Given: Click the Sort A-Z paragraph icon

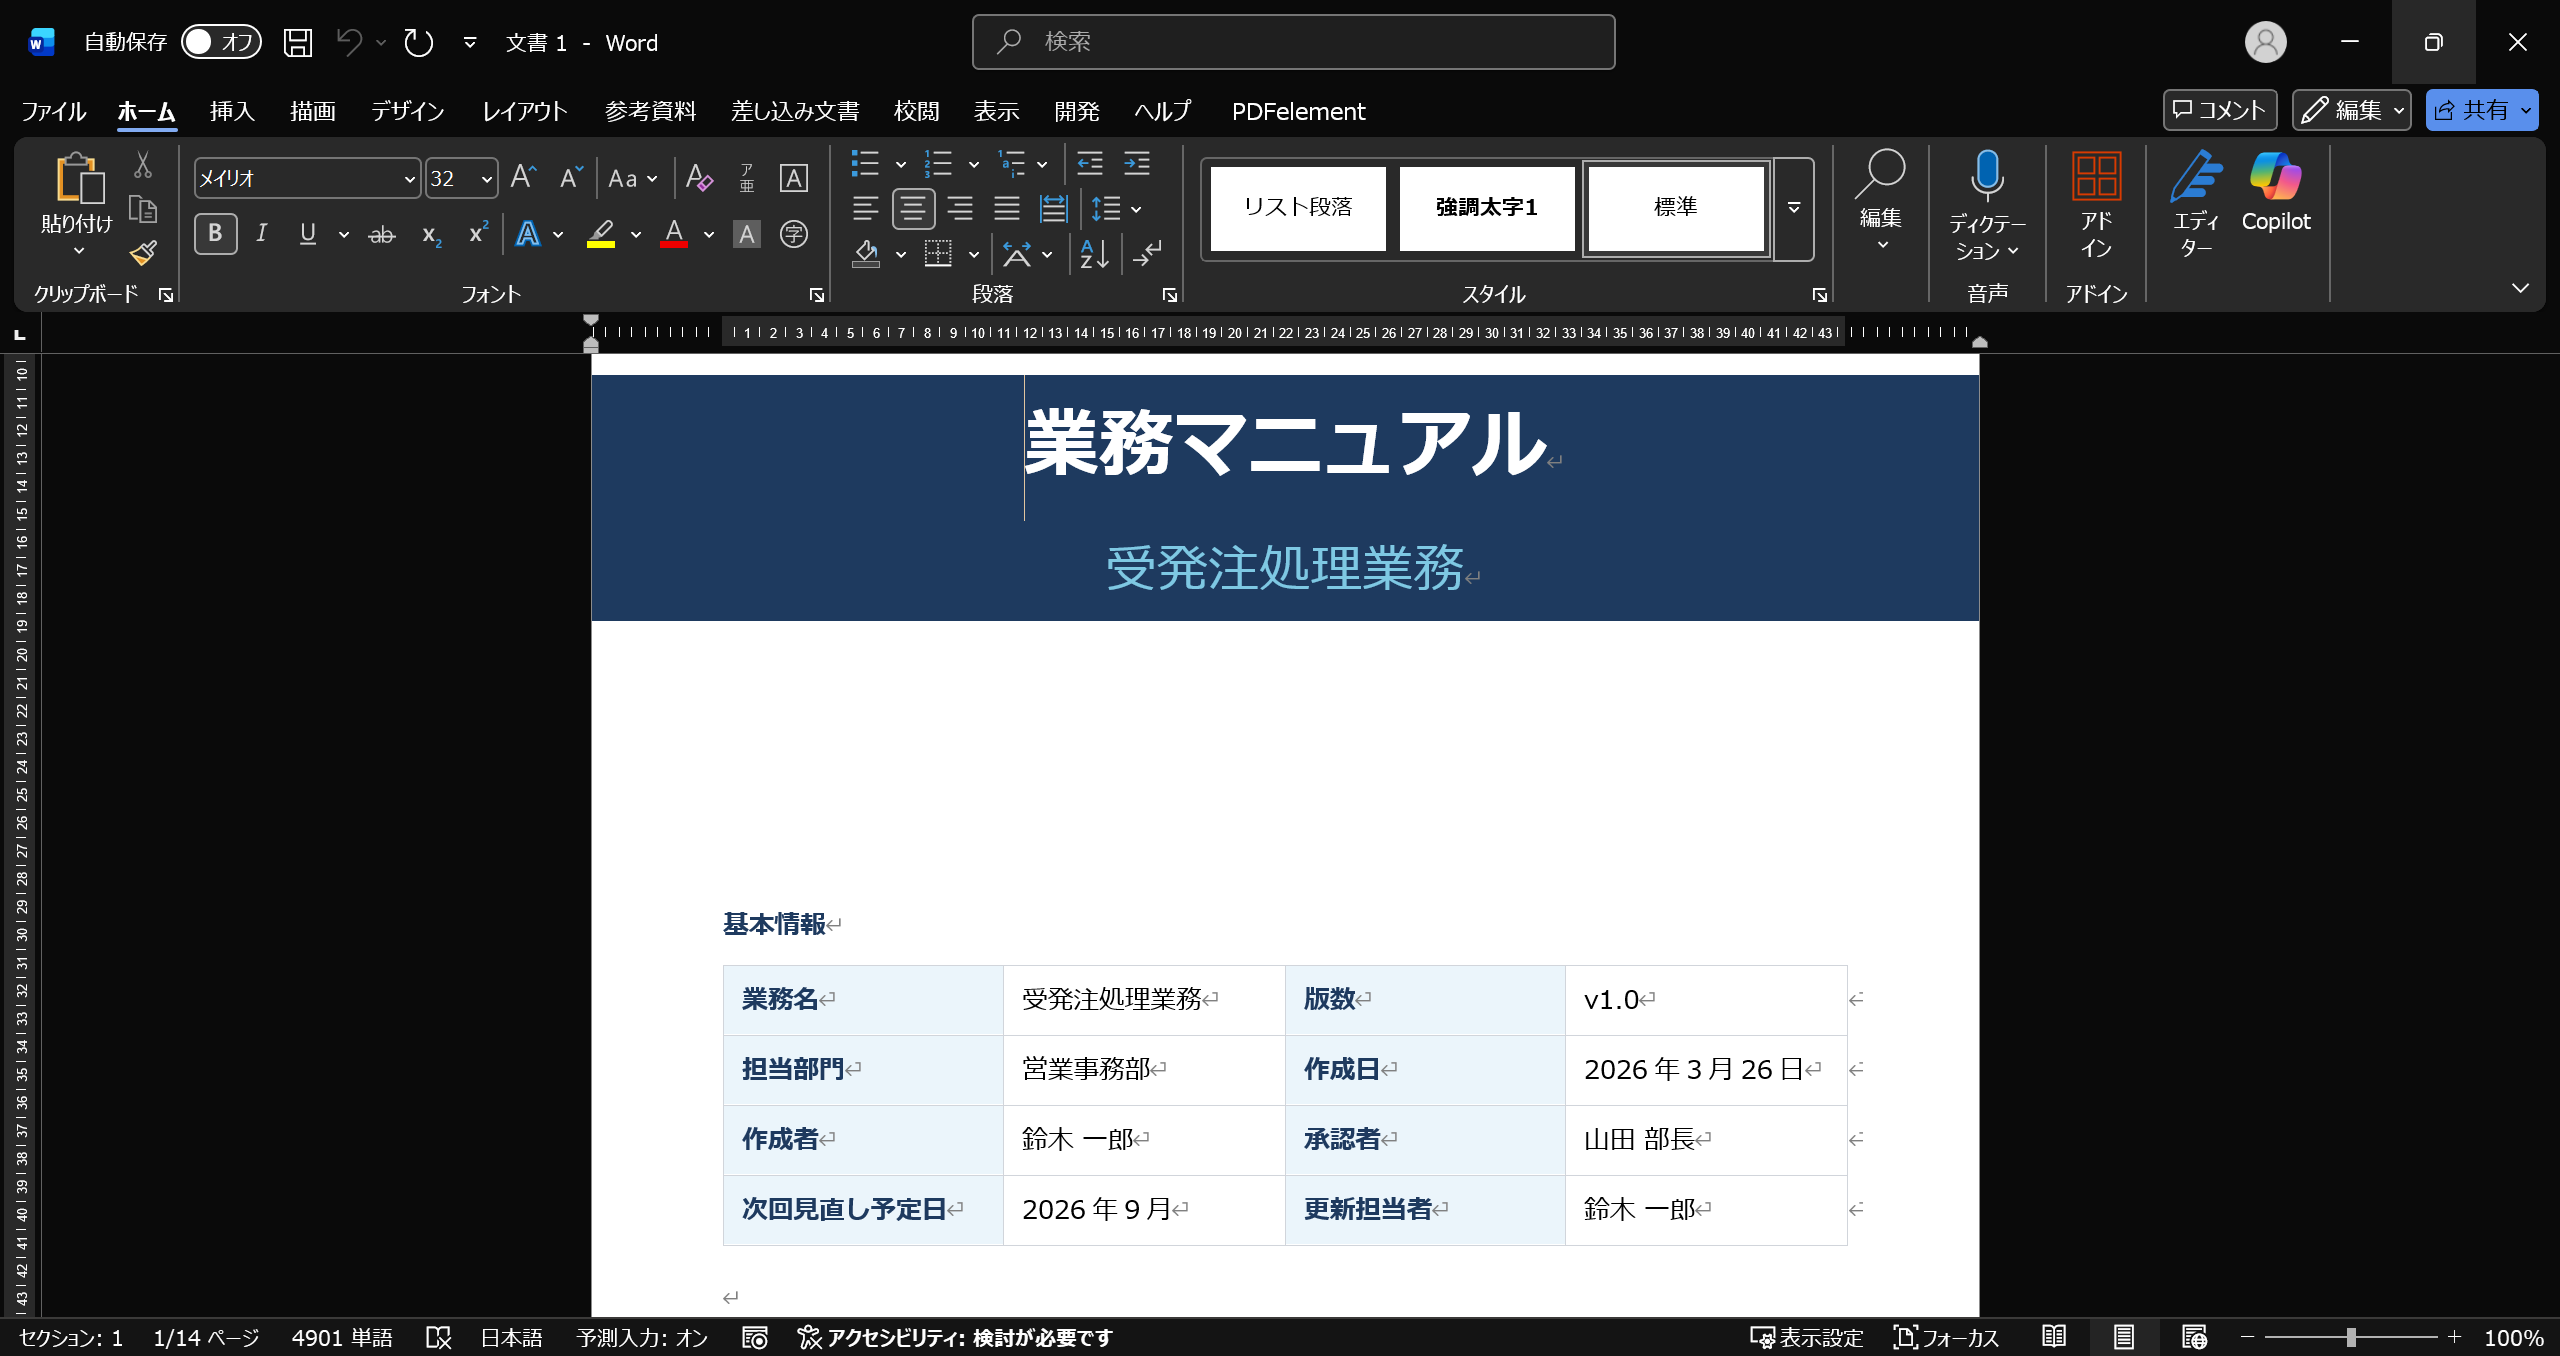Looking at the screenshot, I should [1094, 254].
